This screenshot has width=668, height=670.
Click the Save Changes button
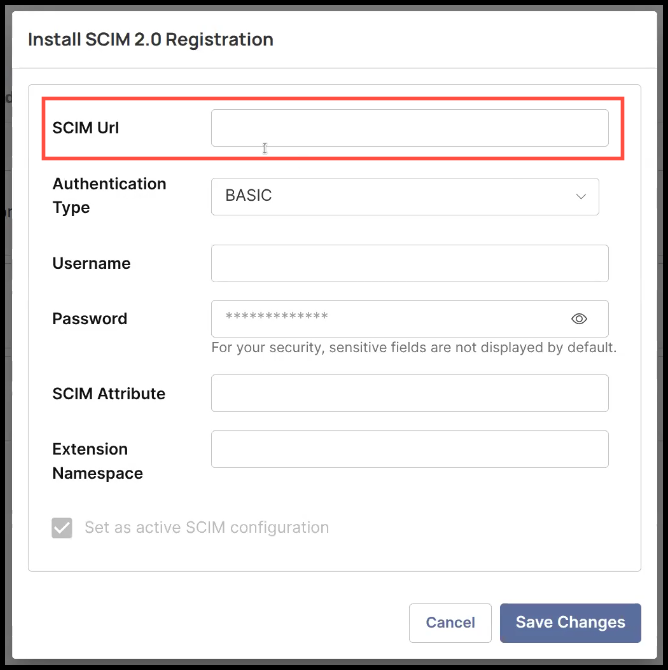click(x=570, y=622)
